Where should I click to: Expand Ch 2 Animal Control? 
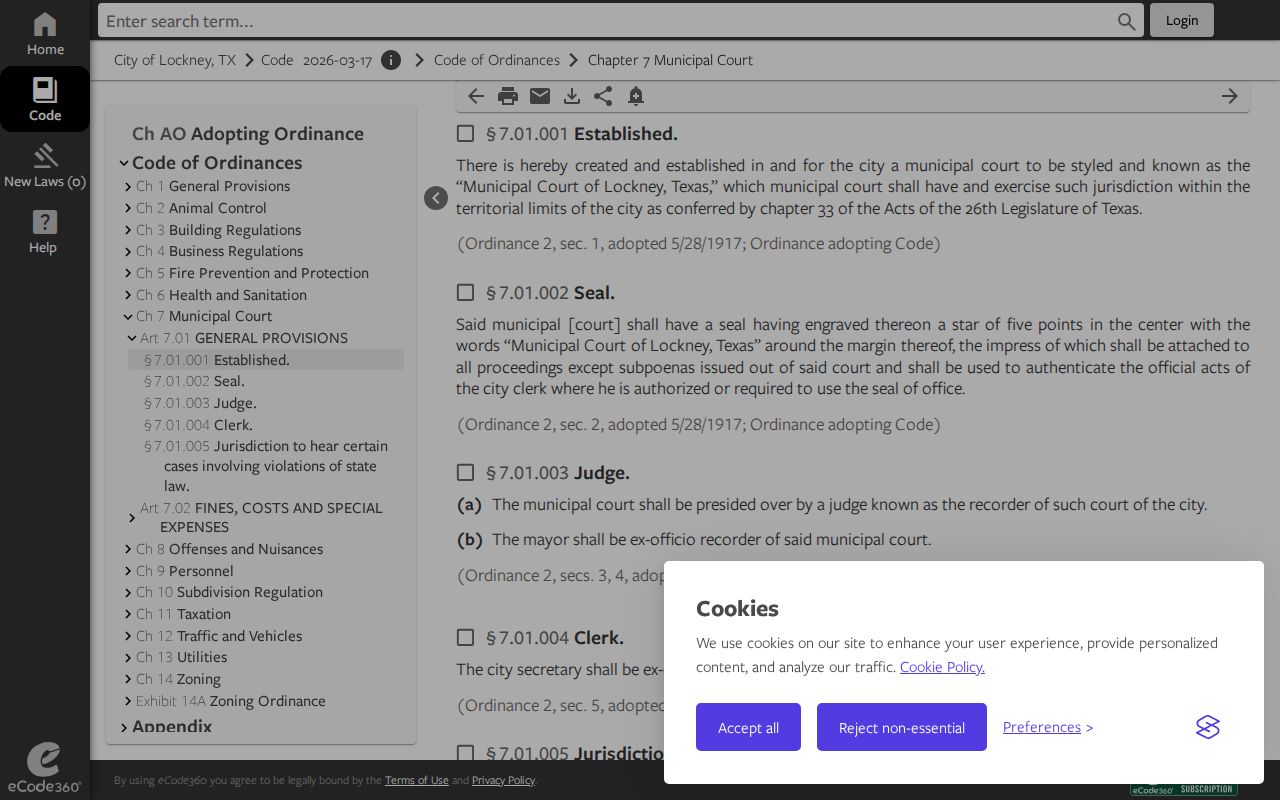pos(128,208)
